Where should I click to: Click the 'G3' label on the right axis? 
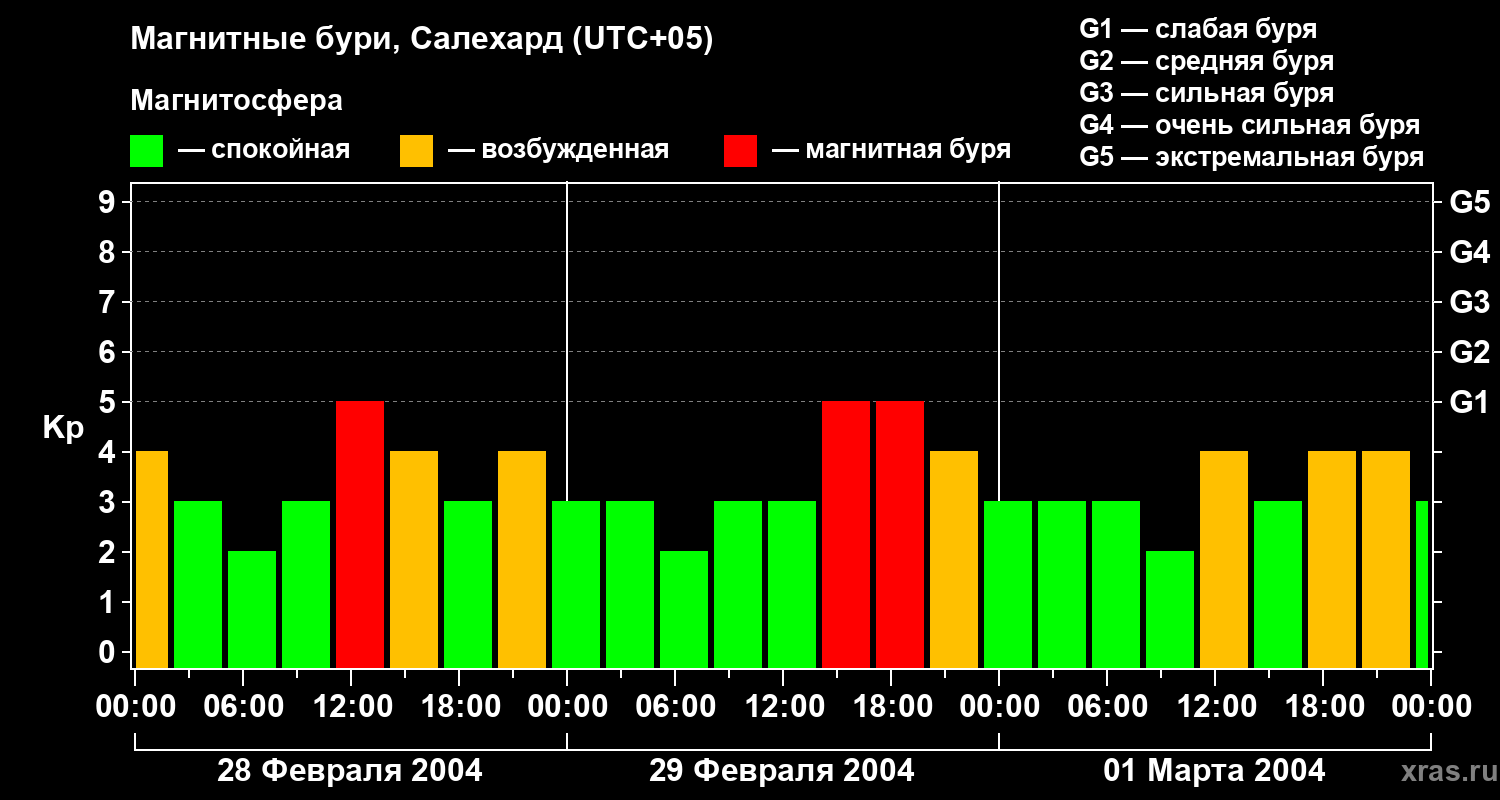pyautogui.click(x=1469, y=302)
